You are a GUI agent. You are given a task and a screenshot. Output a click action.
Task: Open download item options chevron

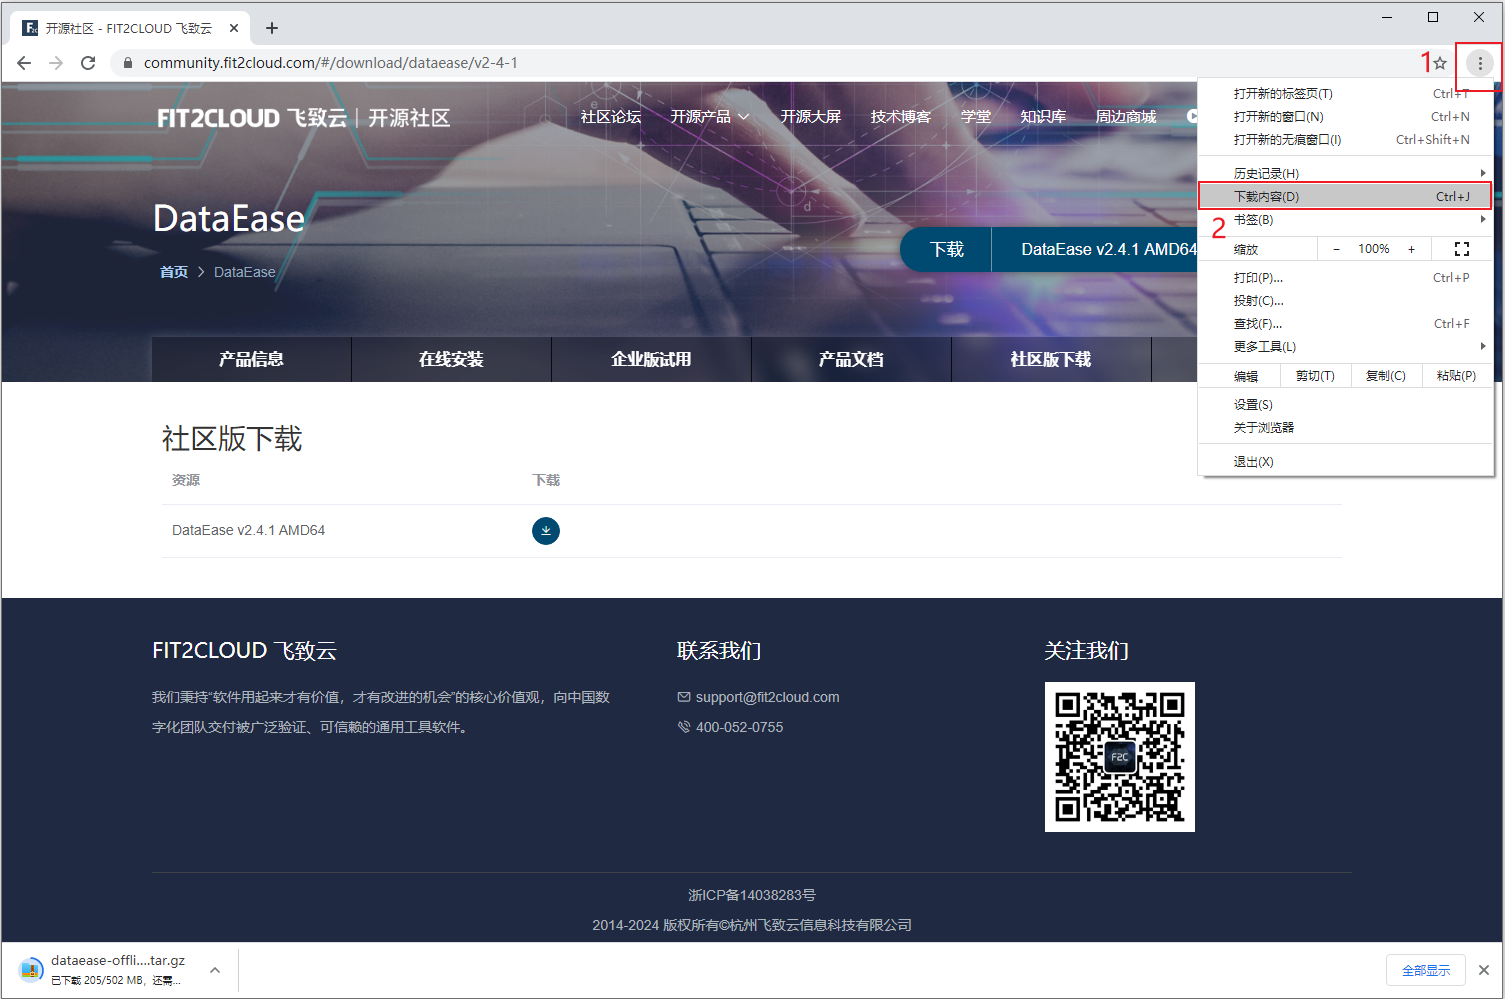[215, 970]
